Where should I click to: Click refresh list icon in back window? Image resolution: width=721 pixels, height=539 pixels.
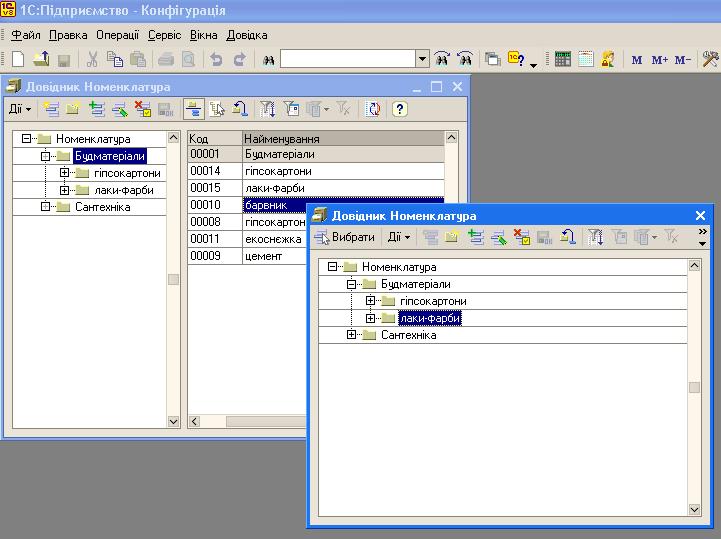click(x=373, y=109)
